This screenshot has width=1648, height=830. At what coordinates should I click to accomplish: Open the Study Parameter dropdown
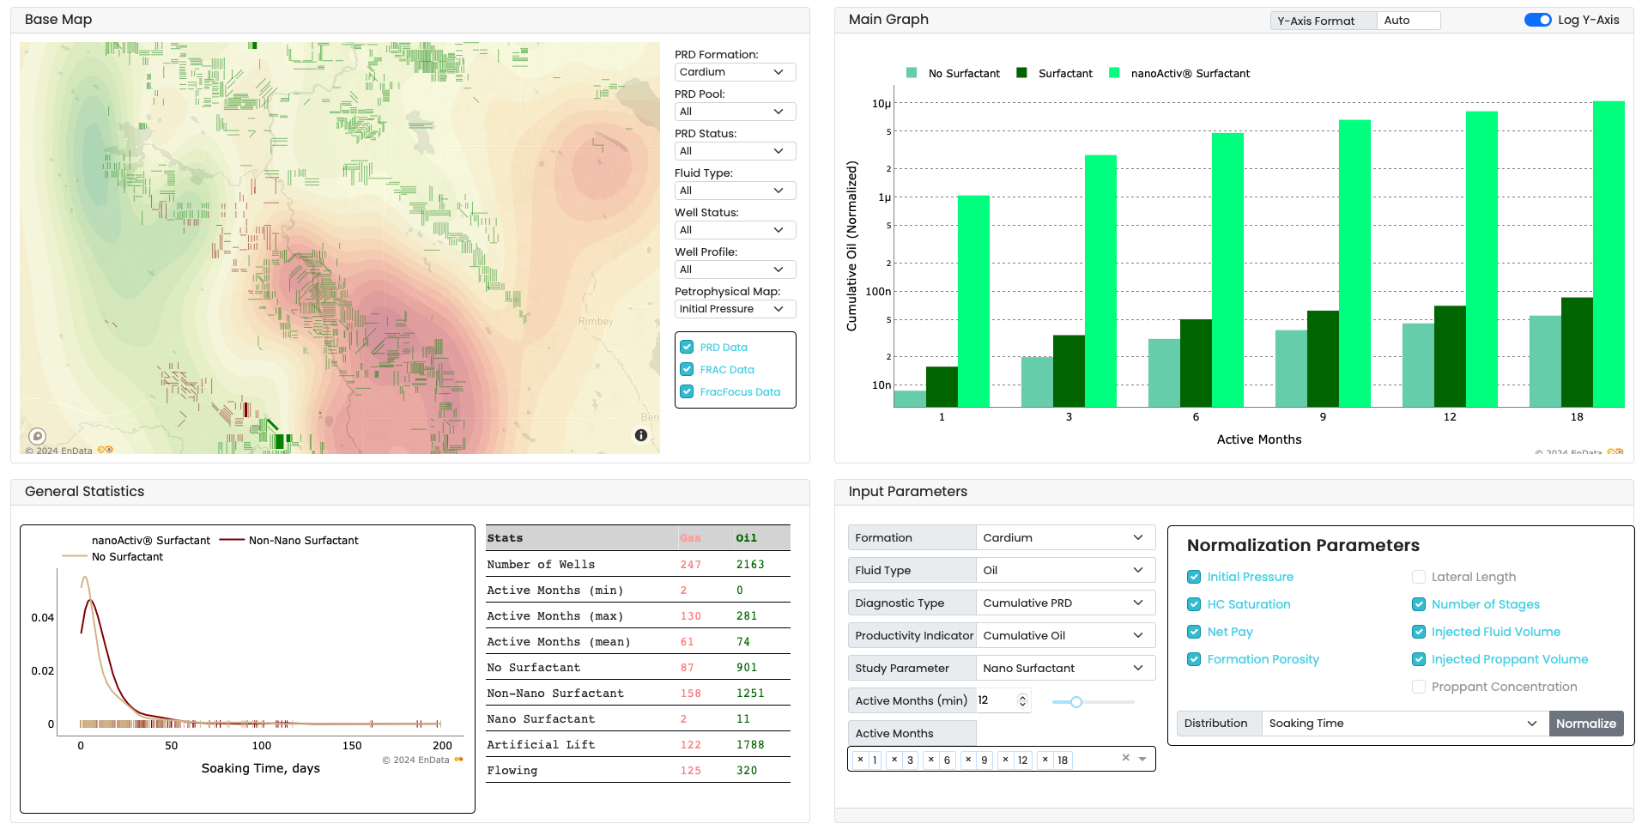[1065, 668]
